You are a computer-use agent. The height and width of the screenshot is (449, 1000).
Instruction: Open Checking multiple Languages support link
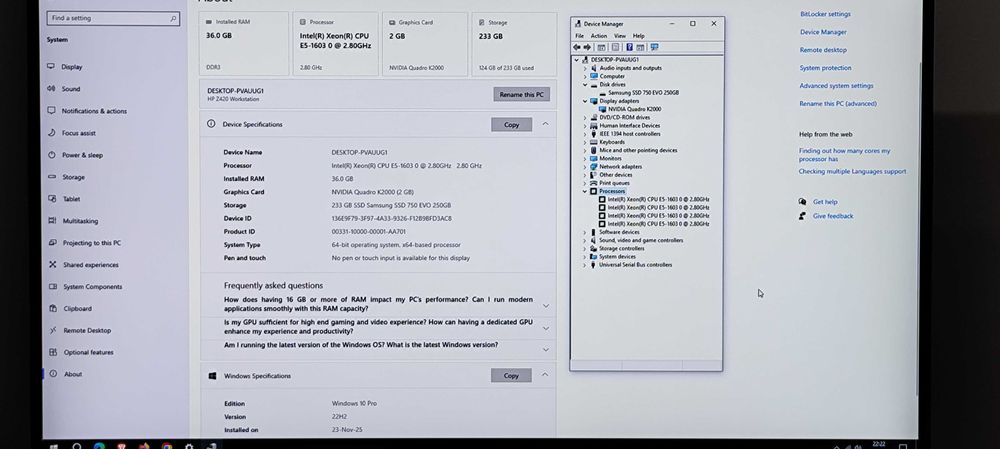(x=852, y=172)
